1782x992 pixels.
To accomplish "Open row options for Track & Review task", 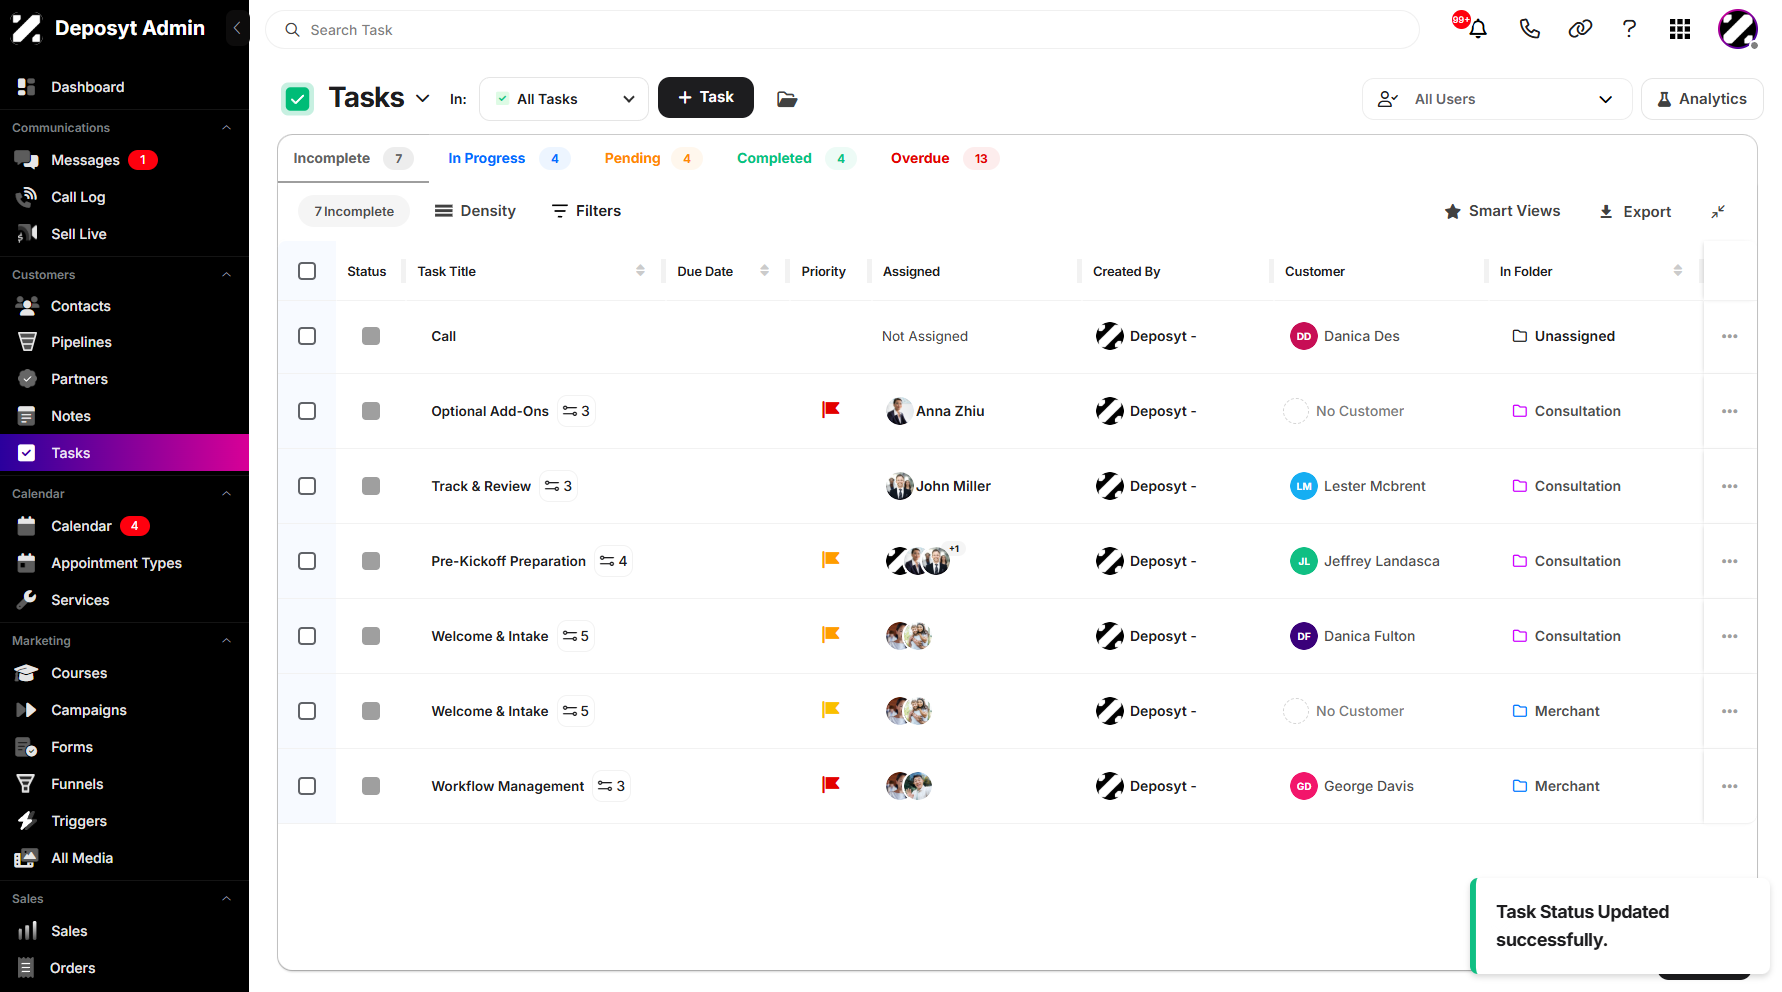I will click(x=1730, y=486).
